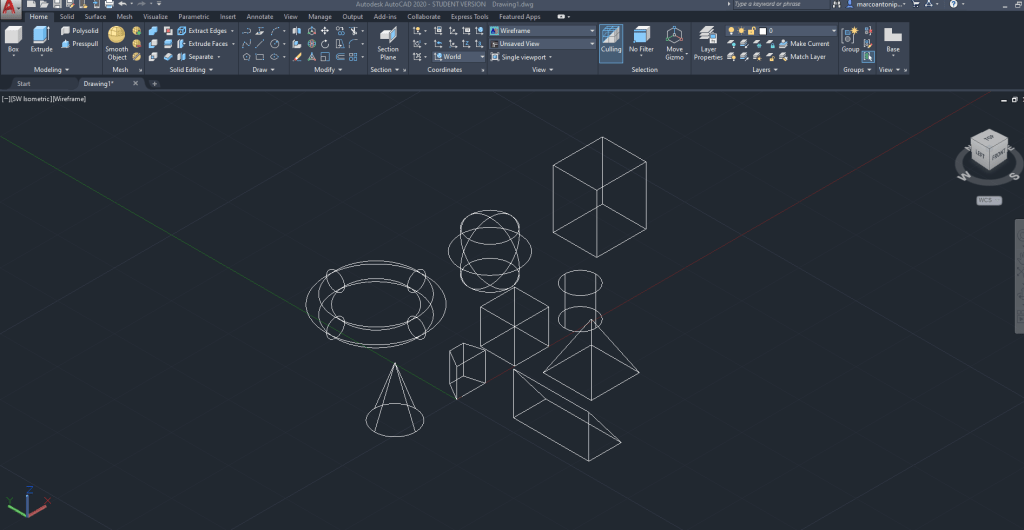Click the white layer color swatch

pos(762,31)
